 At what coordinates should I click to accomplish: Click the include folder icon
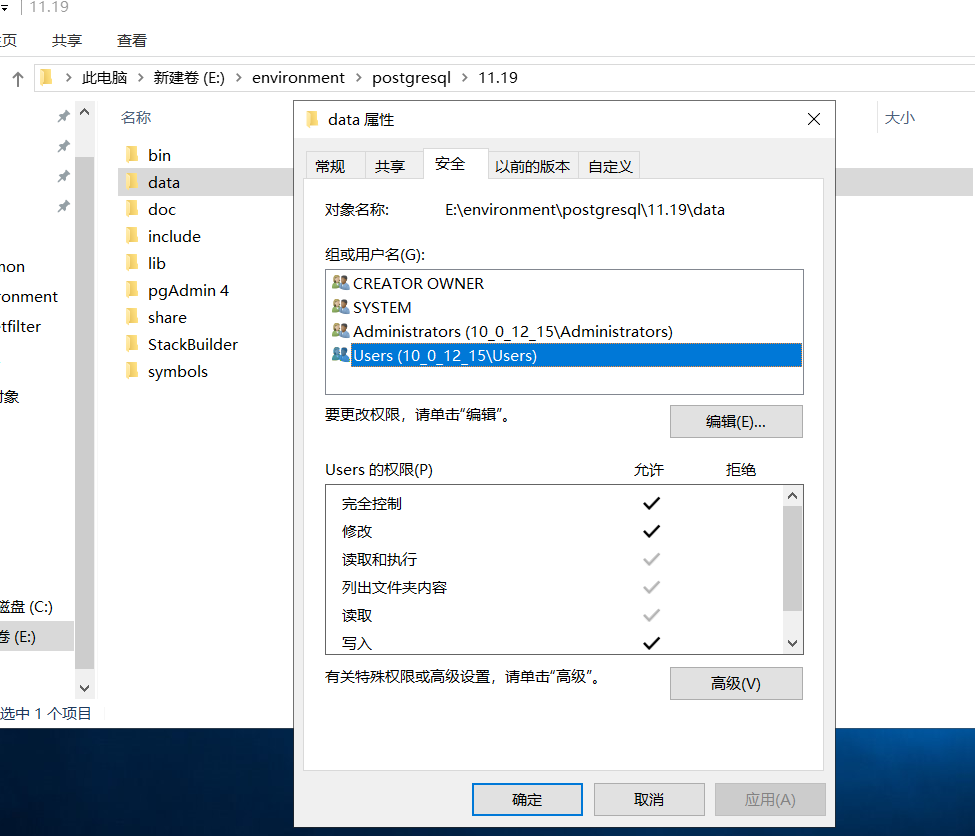pyautogui.click(x=132, y=236)
